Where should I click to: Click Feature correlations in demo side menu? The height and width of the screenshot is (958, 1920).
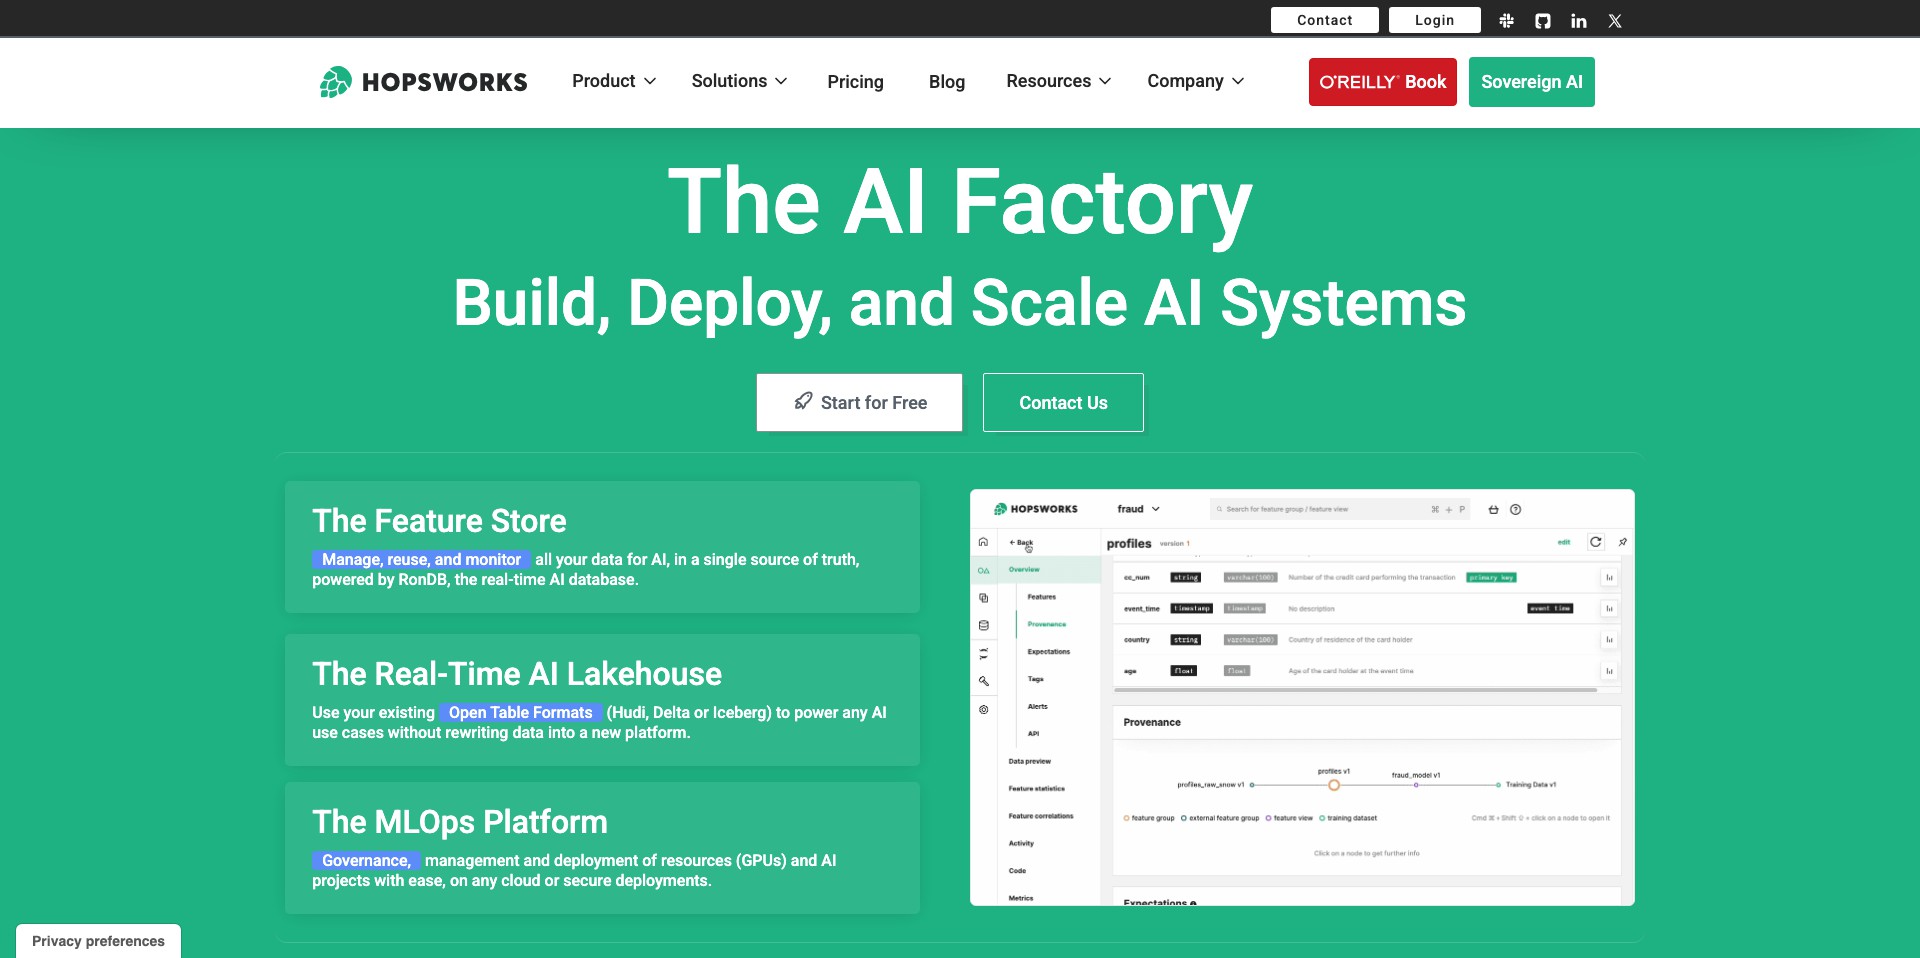(x=1041, y=816)
